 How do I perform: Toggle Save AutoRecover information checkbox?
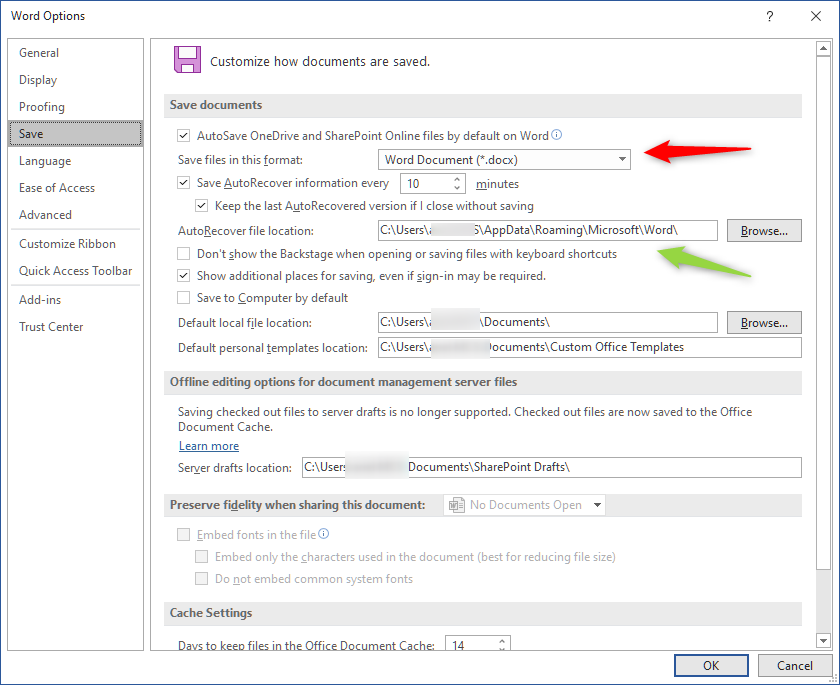[183, 183]
